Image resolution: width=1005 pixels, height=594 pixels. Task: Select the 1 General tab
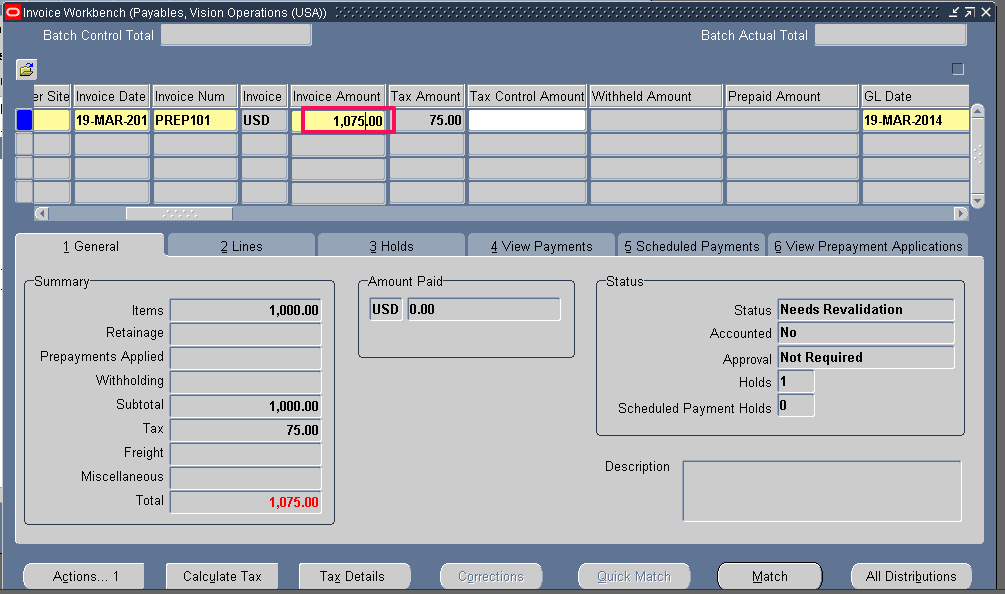[90, 246]
